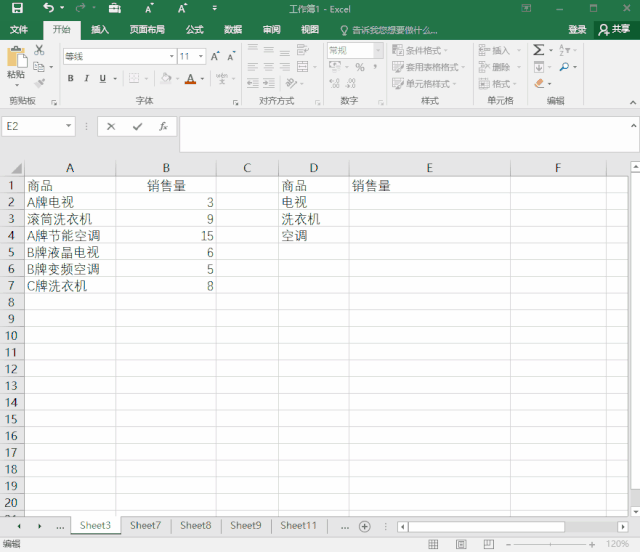Screen dimensions: 640x552
Task: Expand the Name Box dropdown arrow
Action: point(69,127)
